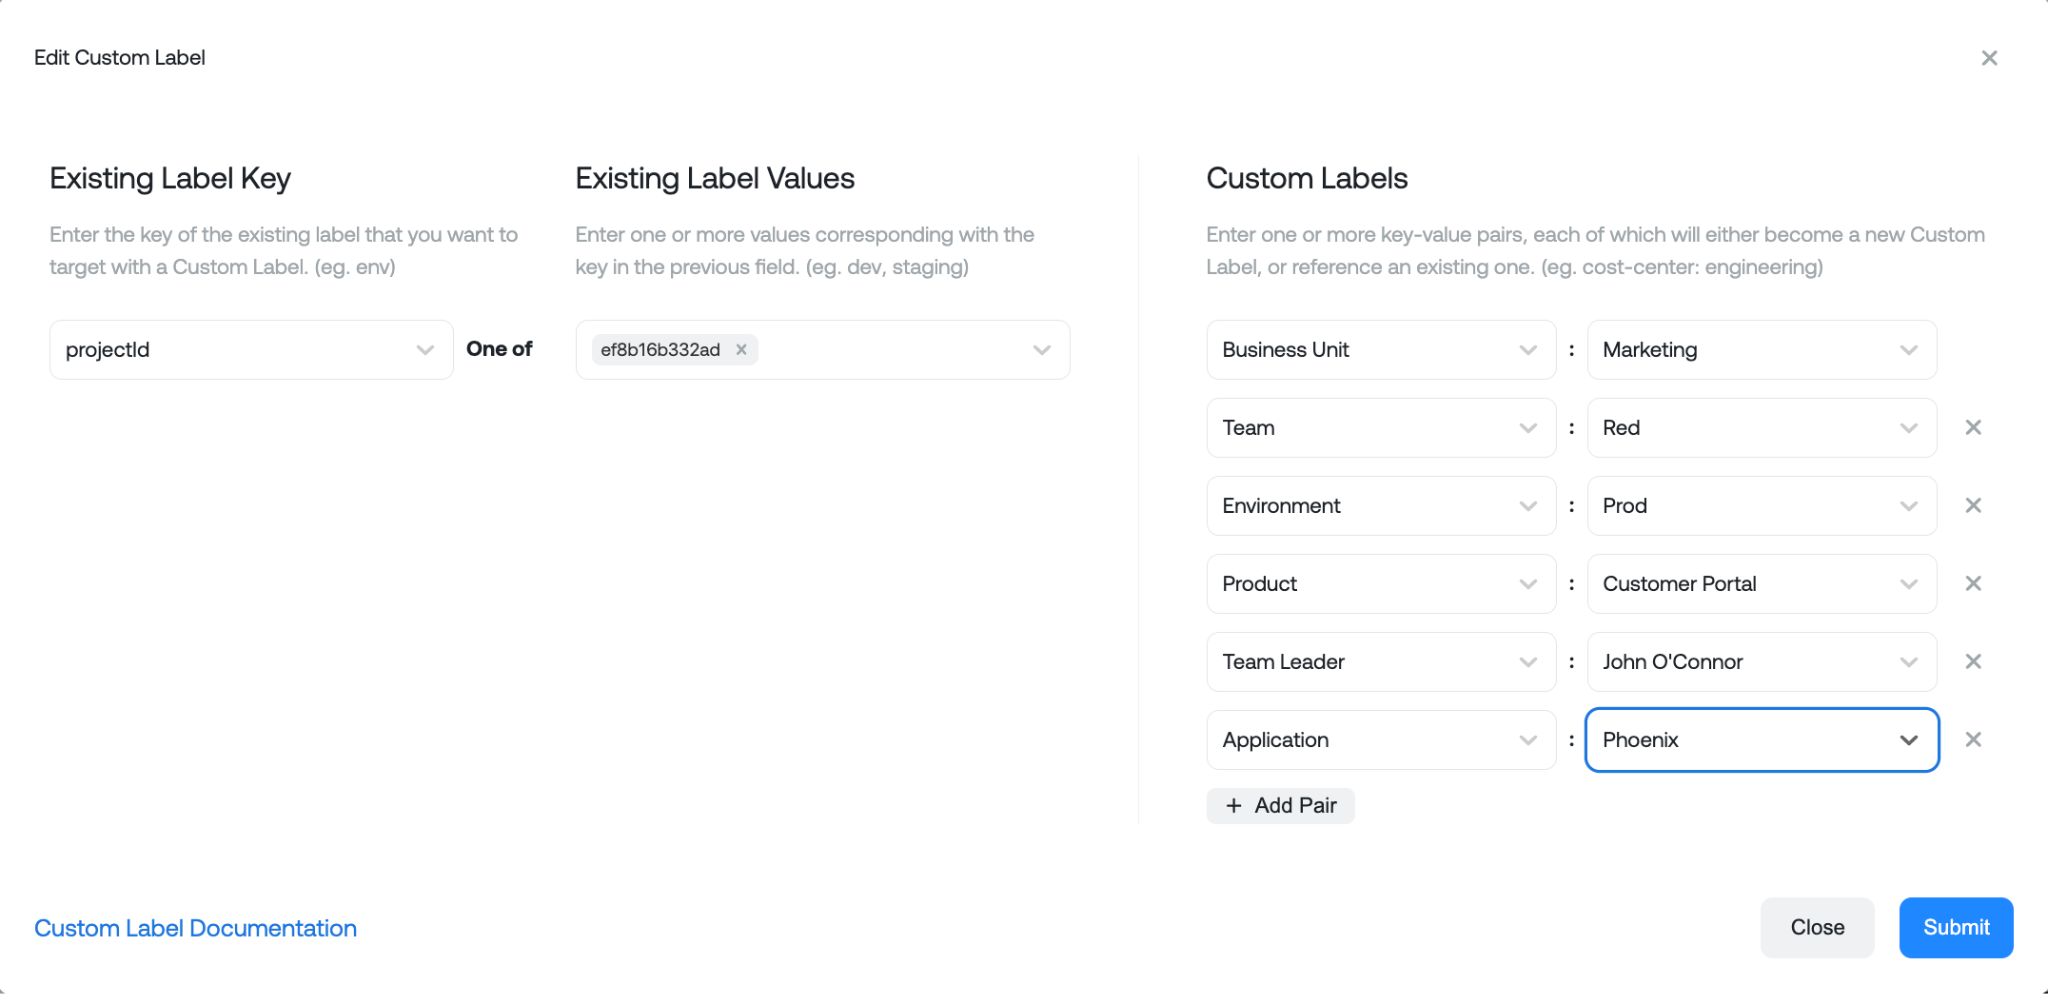Click the plus icon on Add Pair
The width and height of the screenshot is (2048, 994).
click(x=1233, y=805)
